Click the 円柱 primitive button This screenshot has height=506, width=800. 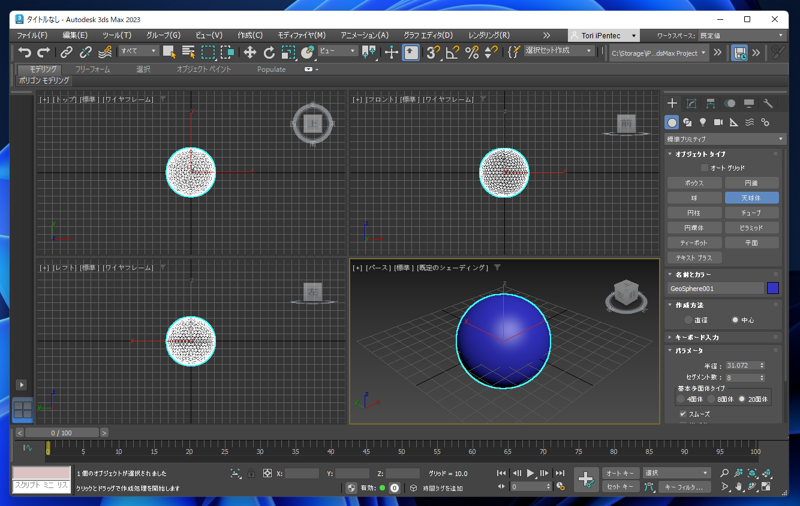[694, 213]
